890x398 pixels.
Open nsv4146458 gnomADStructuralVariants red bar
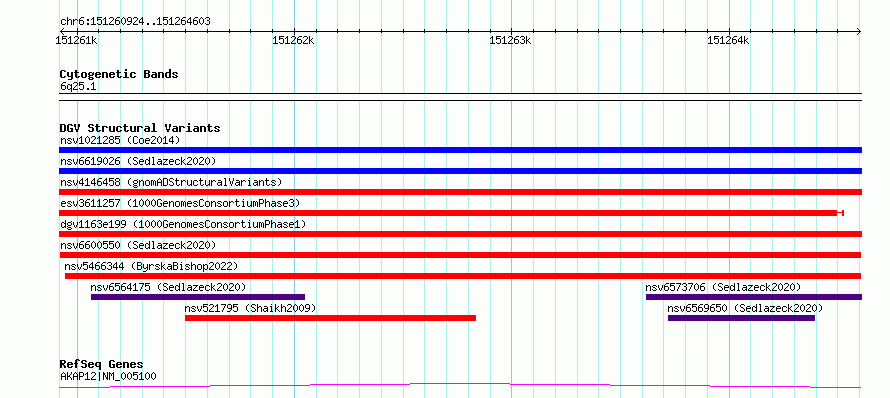tap(460, 192)
